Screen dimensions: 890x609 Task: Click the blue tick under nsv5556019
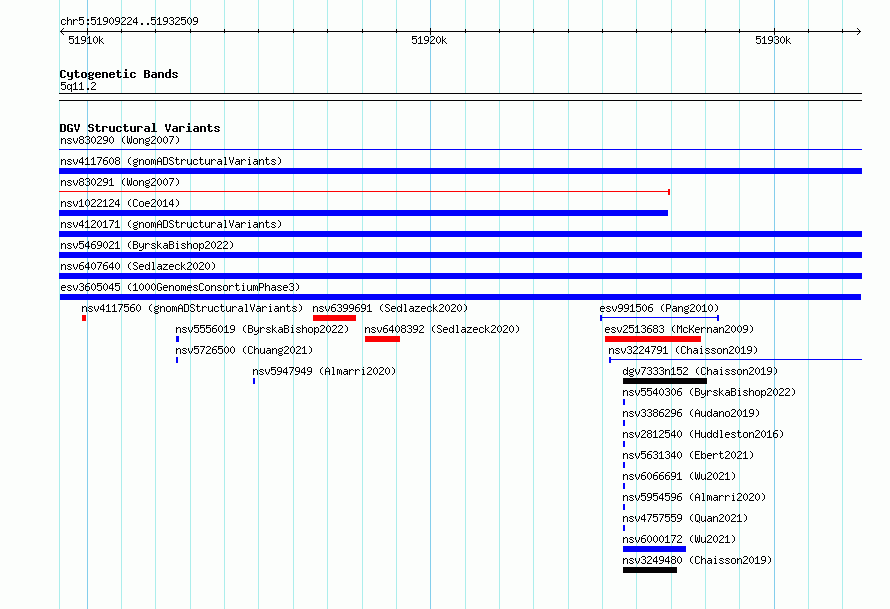178,339
